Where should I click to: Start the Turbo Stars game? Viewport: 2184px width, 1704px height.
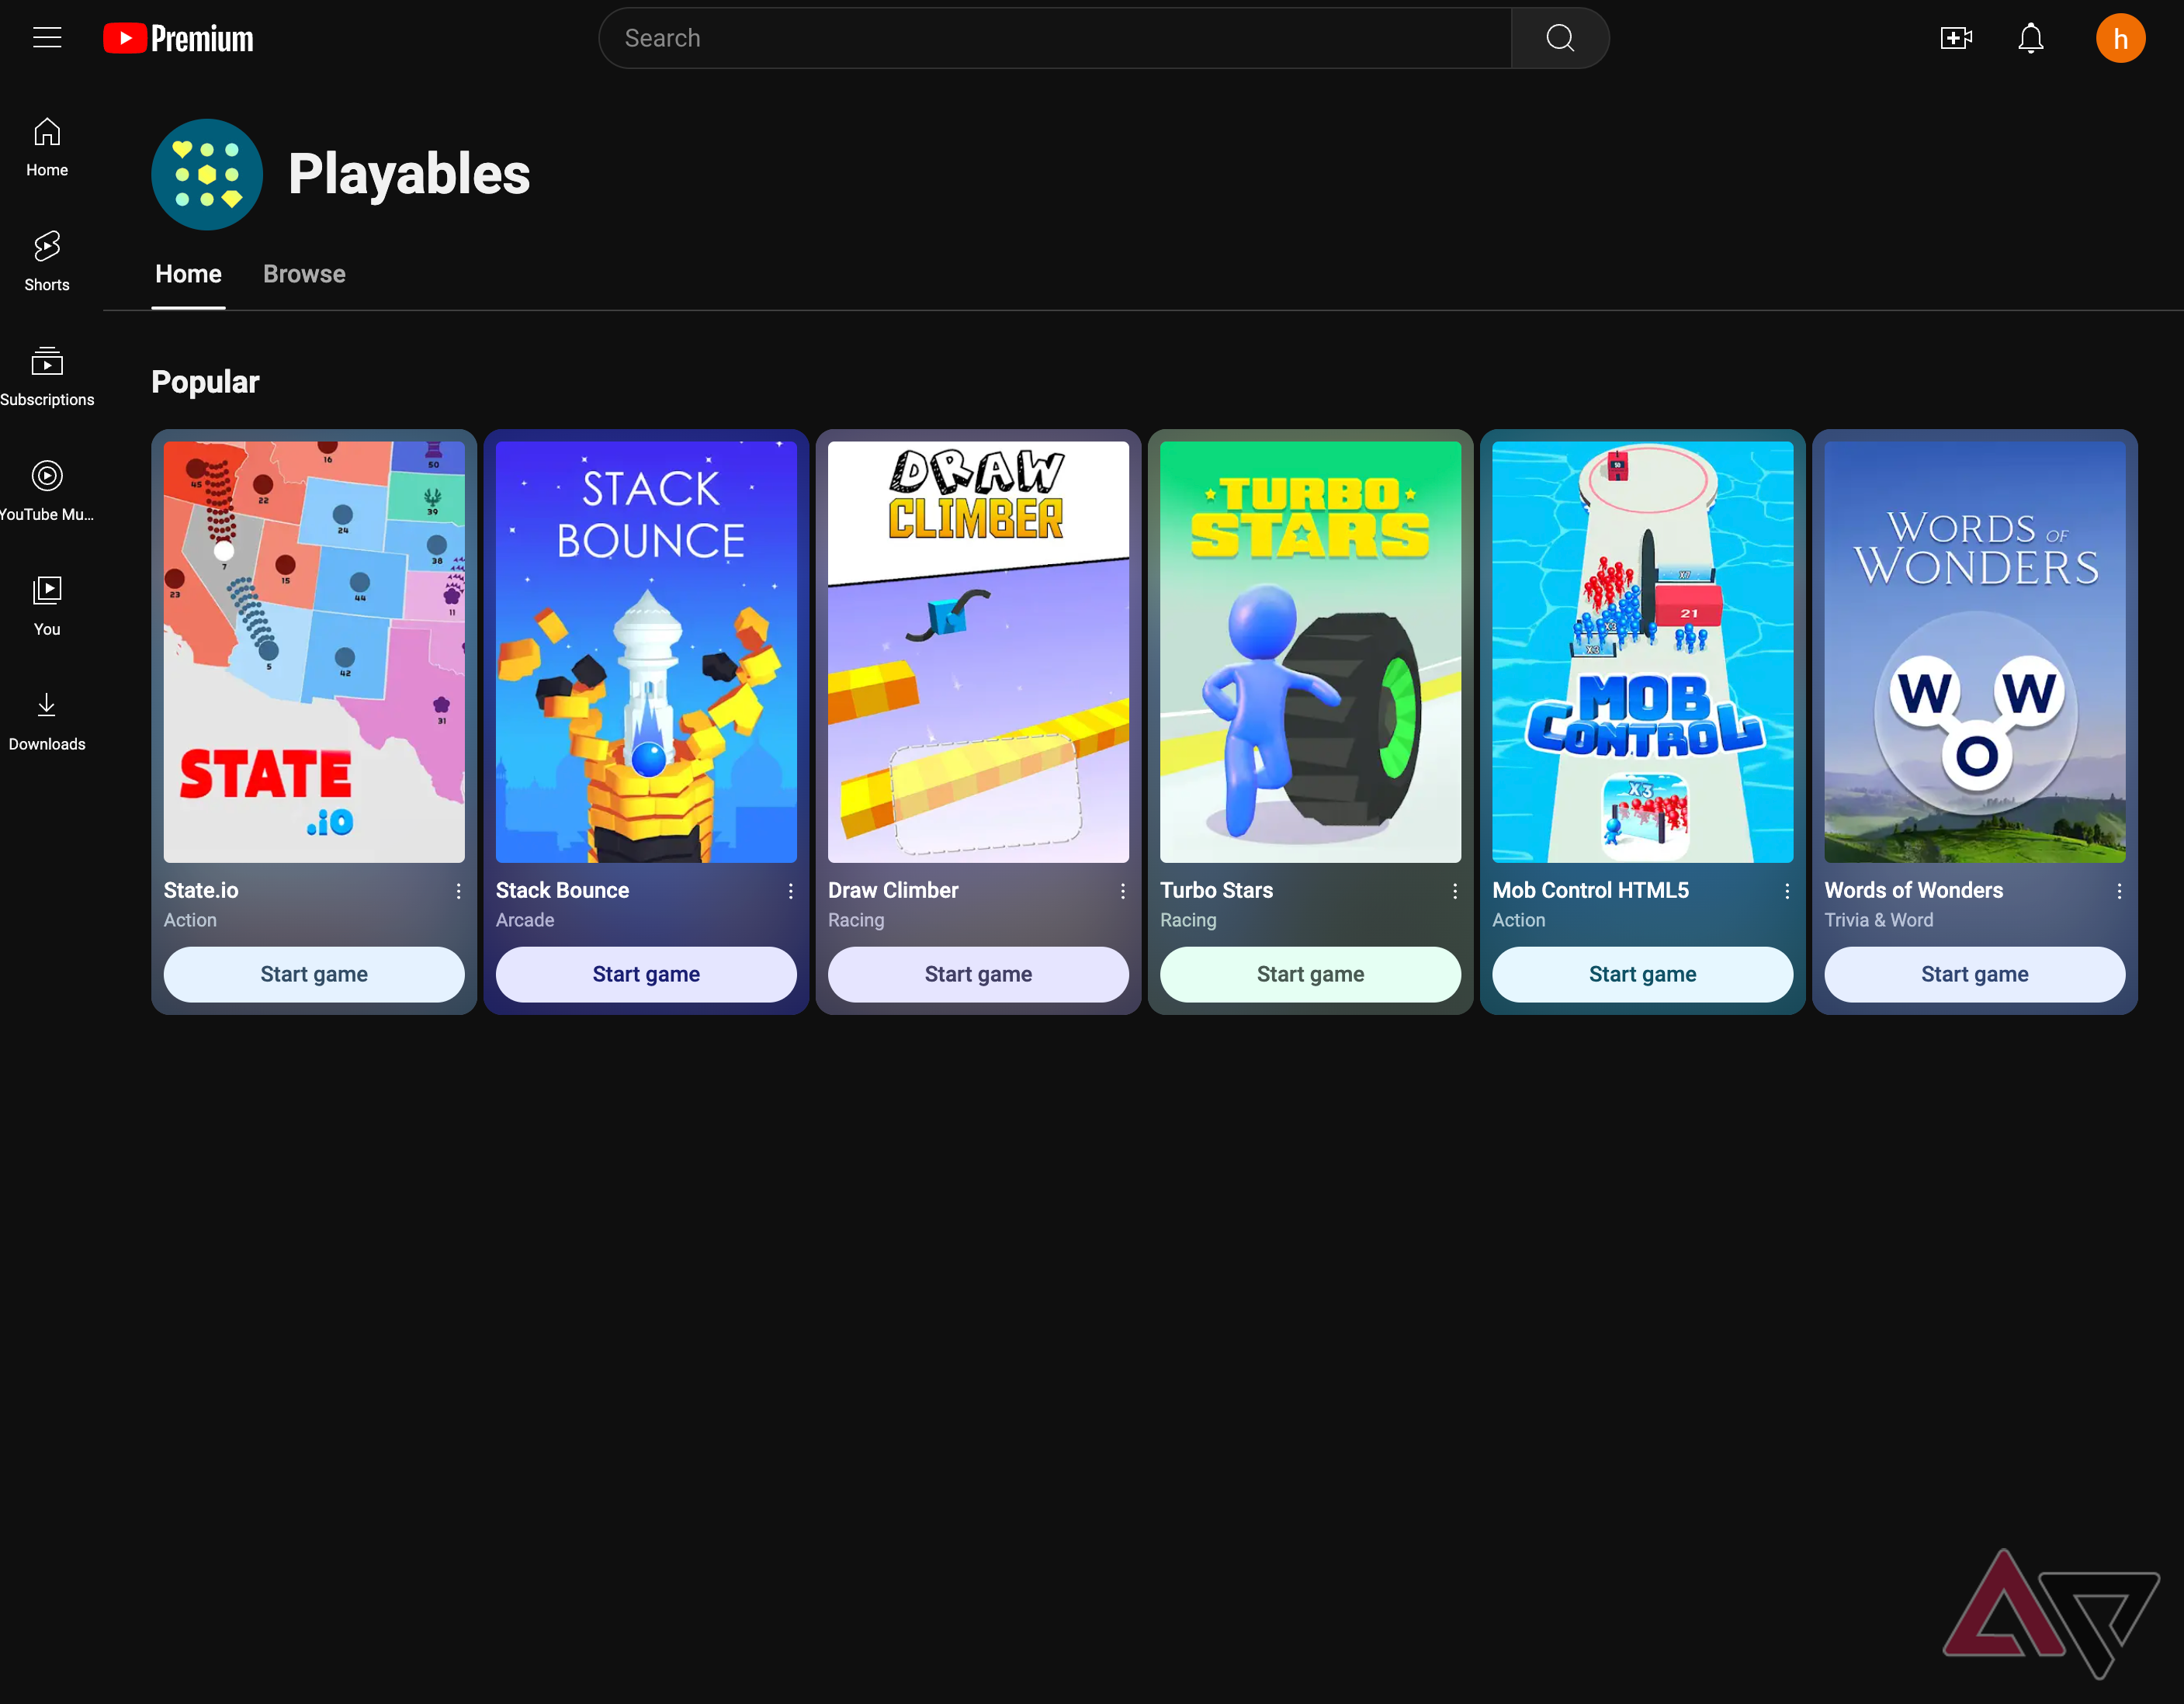click(1310, 974)
